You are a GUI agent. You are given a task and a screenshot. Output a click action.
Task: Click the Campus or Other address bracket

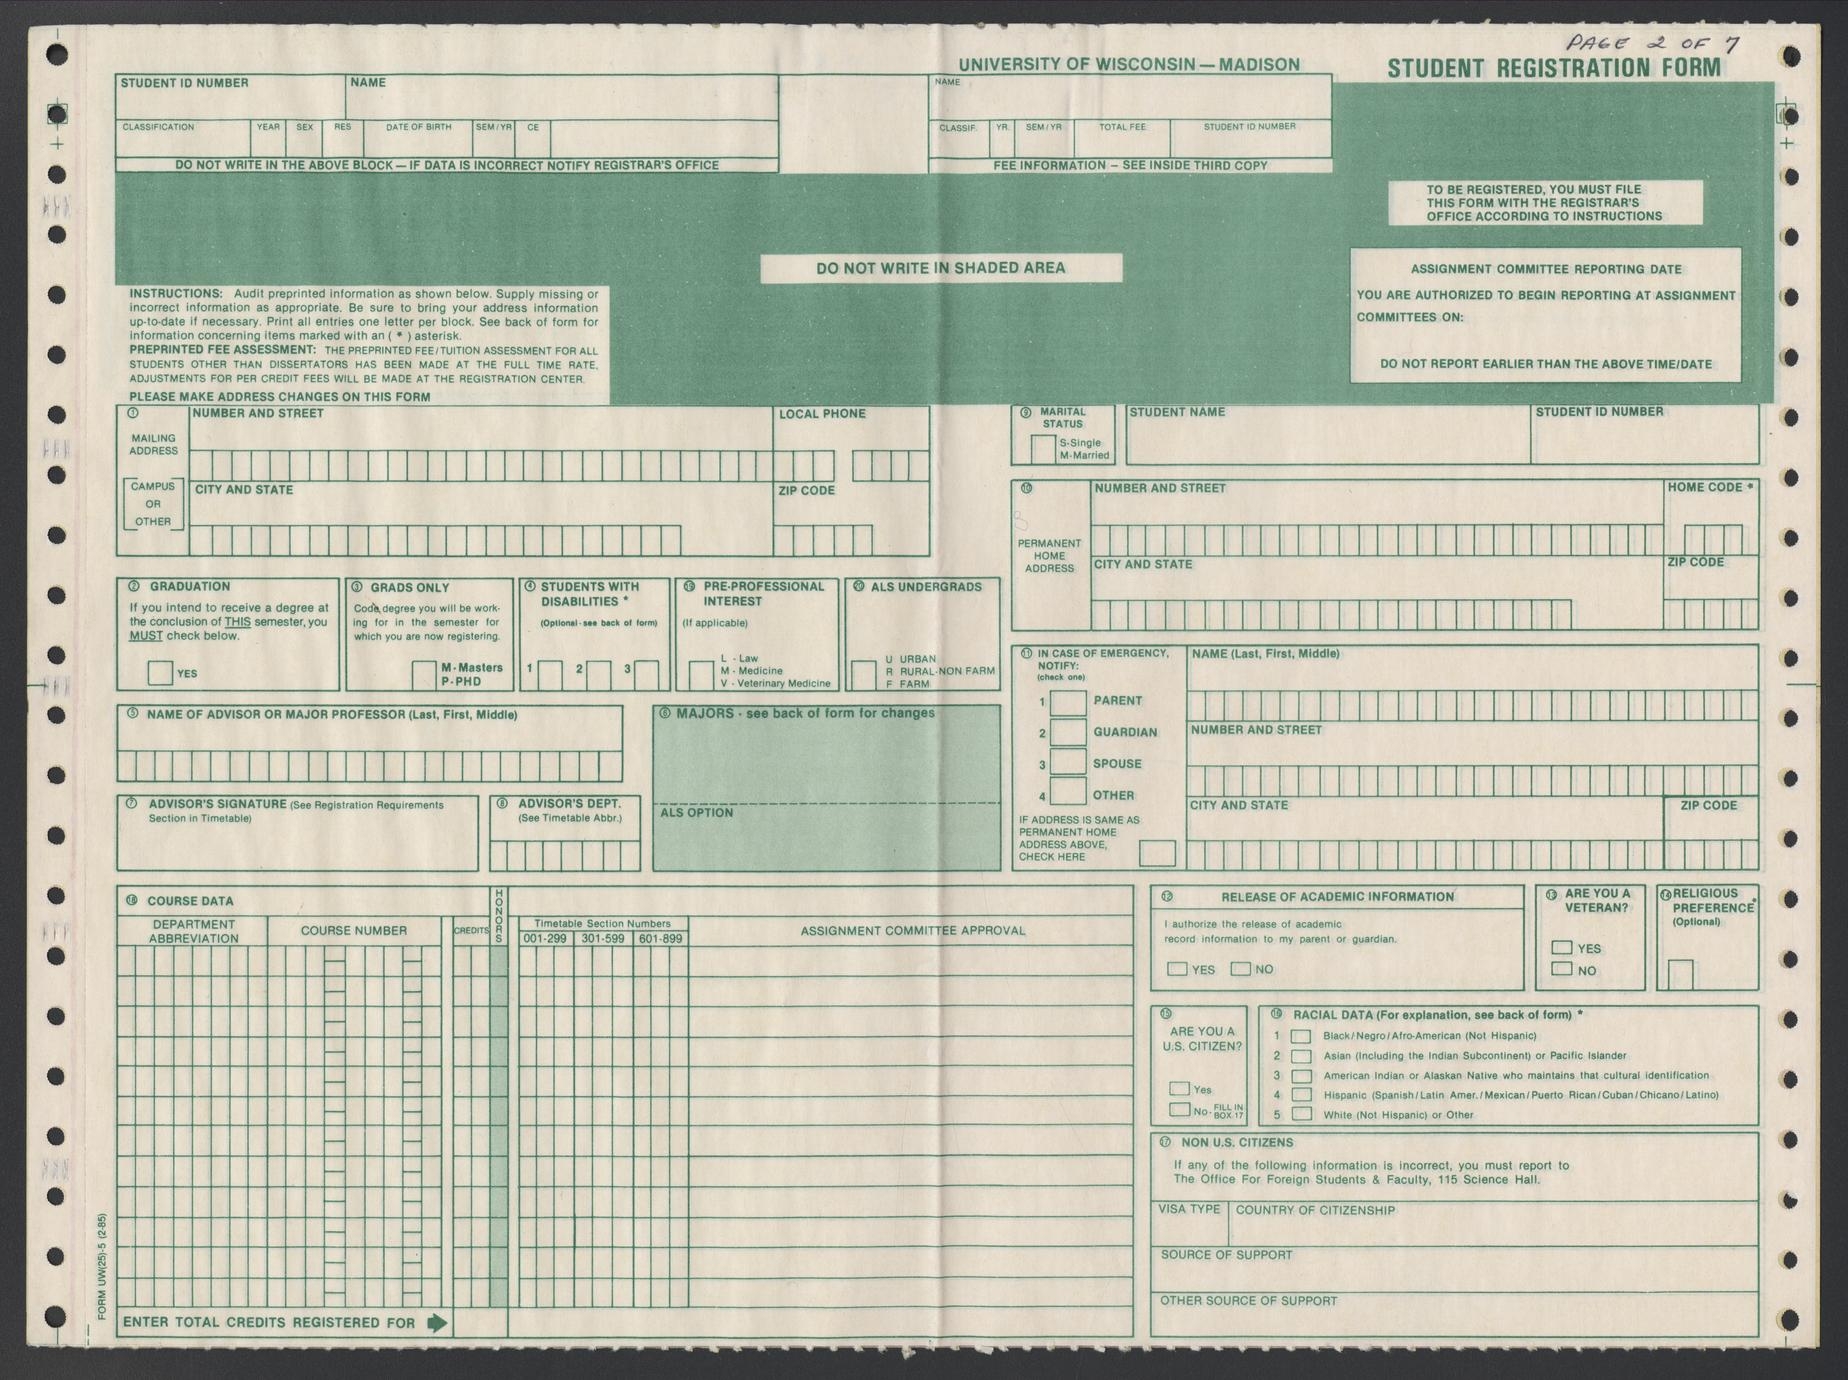pyautogui.click(x=153, y=504)
